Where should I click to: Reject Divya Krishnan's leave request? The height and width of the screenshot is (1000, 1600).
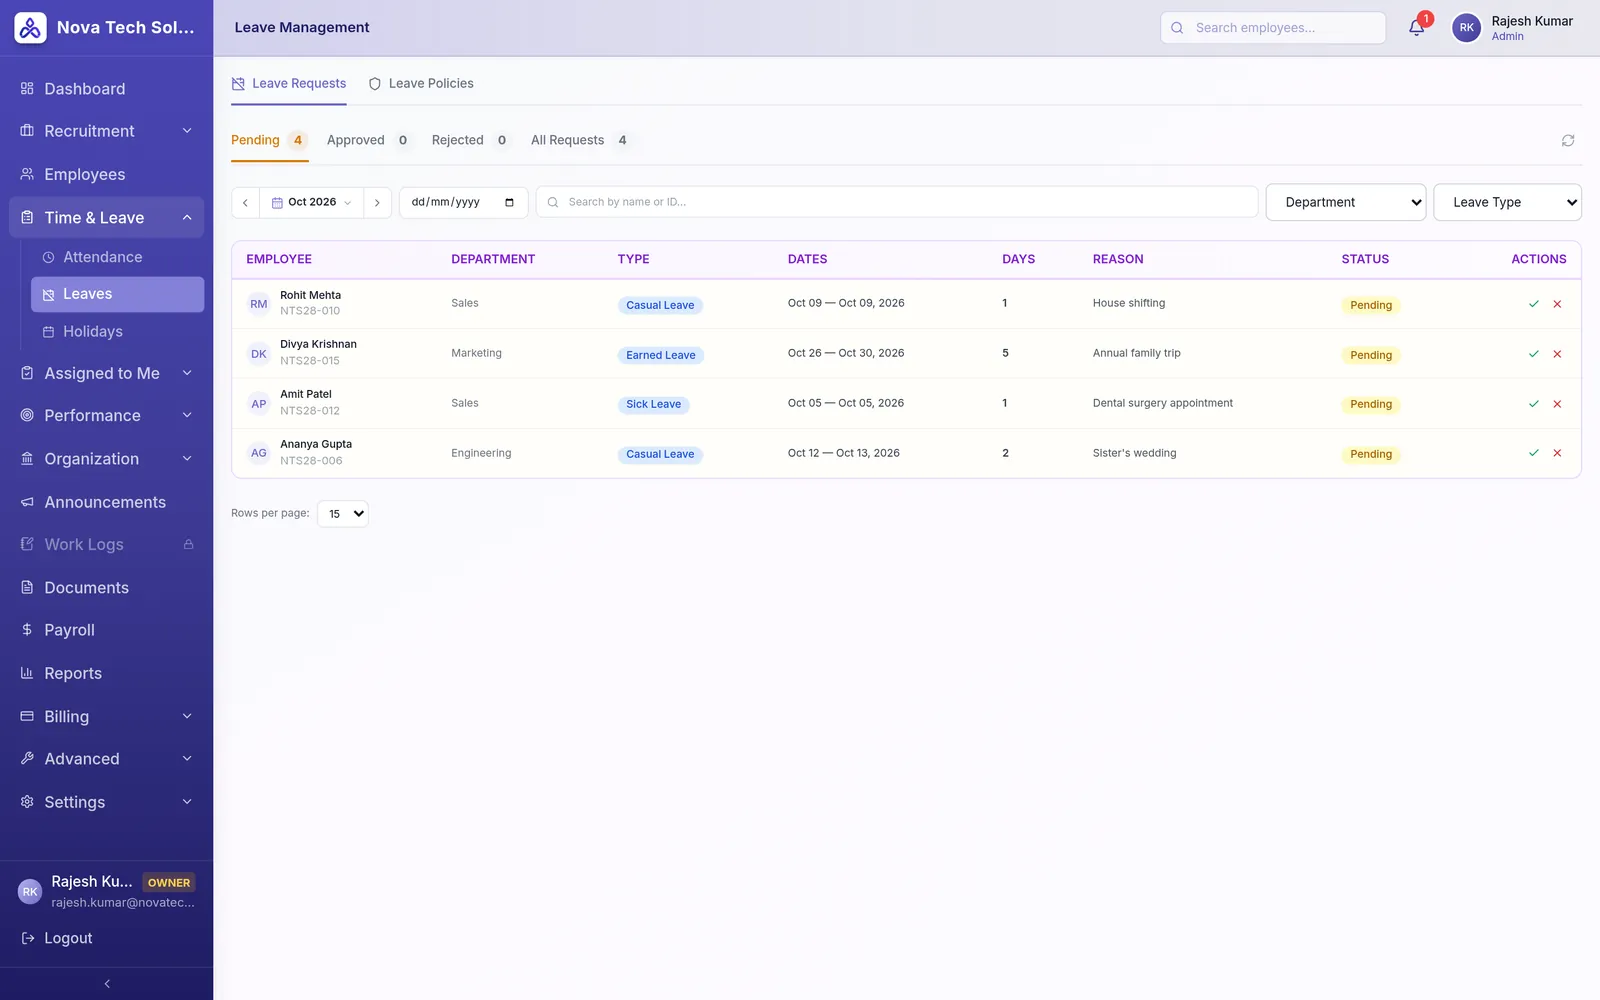coord(1557,354)
